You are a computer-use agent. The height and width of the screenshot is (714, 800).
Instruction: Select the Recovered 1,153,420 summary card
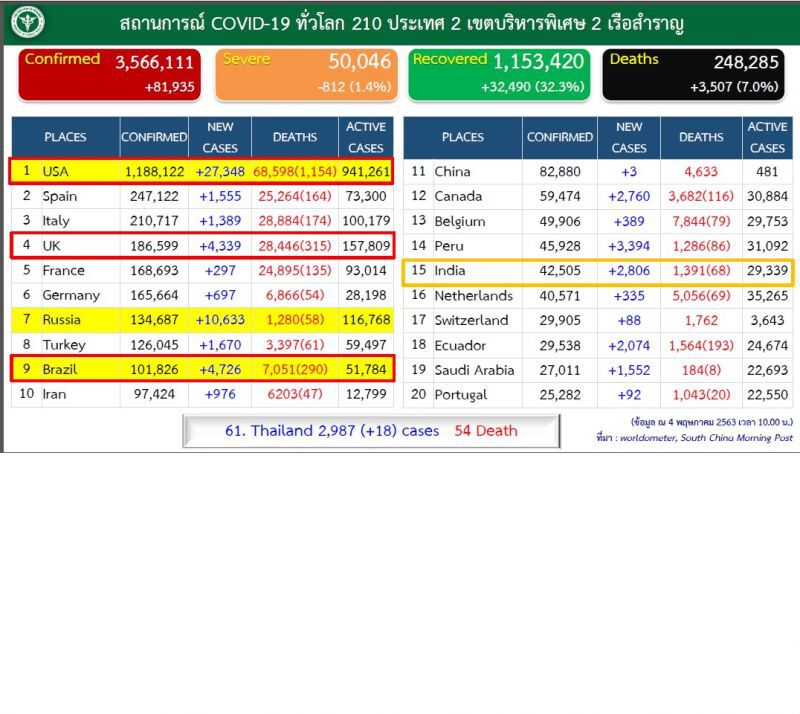(x=499, y=74)
